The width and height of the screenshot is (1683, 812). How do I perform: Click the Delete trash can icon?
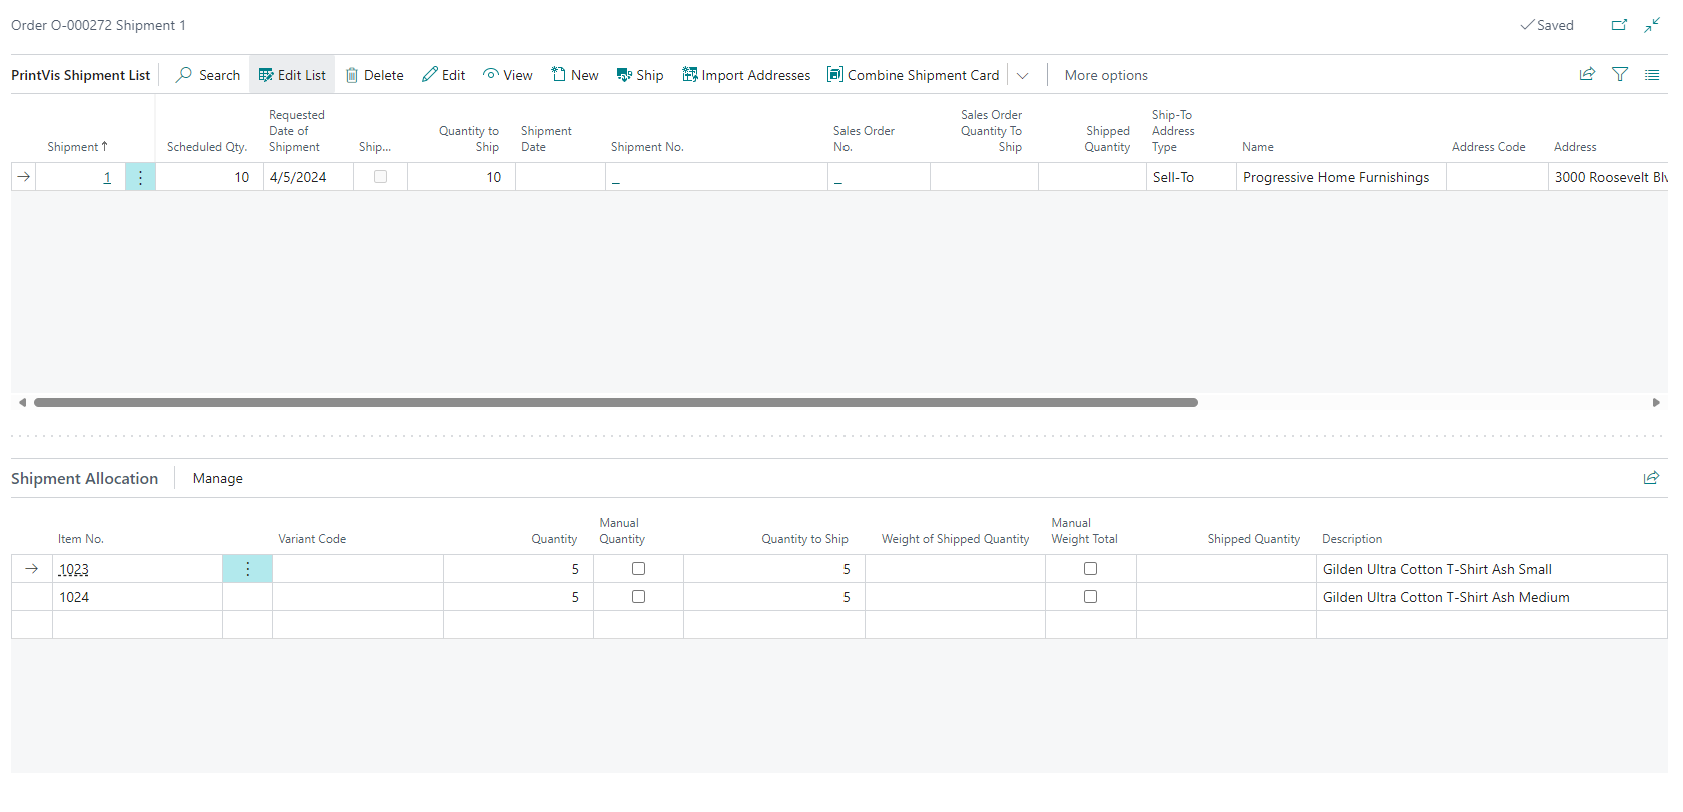click(x=352, y=75)
